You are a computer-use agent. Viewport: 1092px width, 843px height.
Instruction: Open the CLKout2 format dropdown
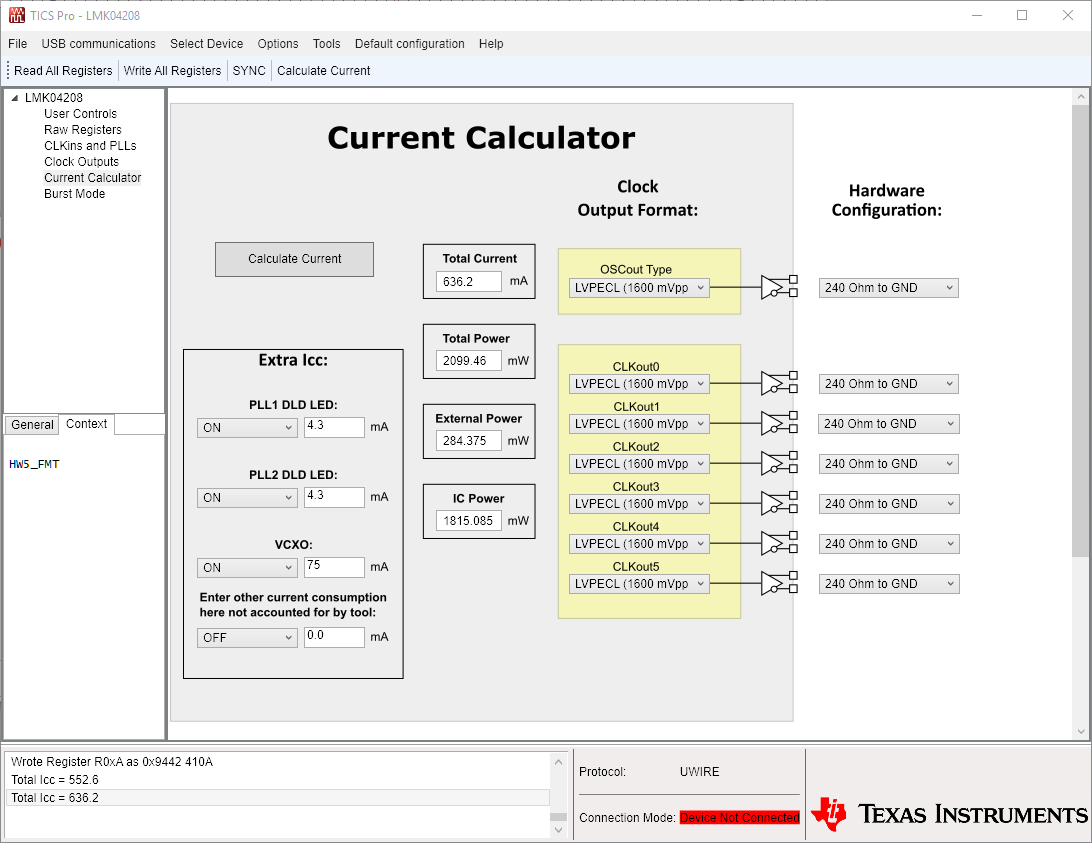click(639, 464)
